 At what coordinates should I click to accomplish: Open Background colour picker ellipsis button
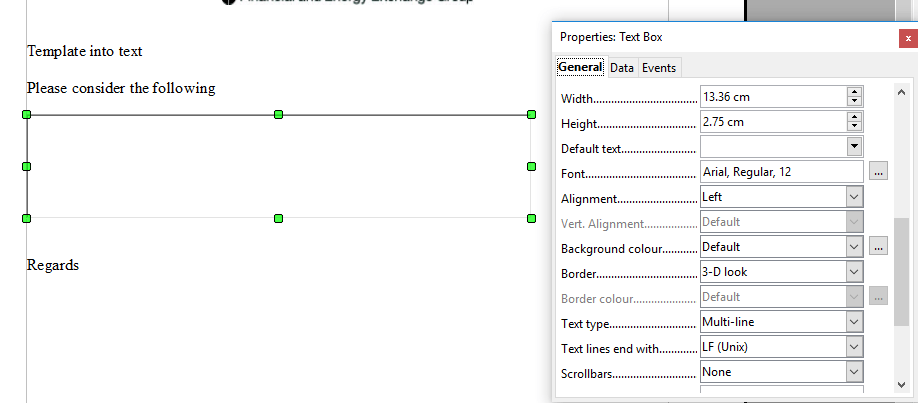coord(878,247)
